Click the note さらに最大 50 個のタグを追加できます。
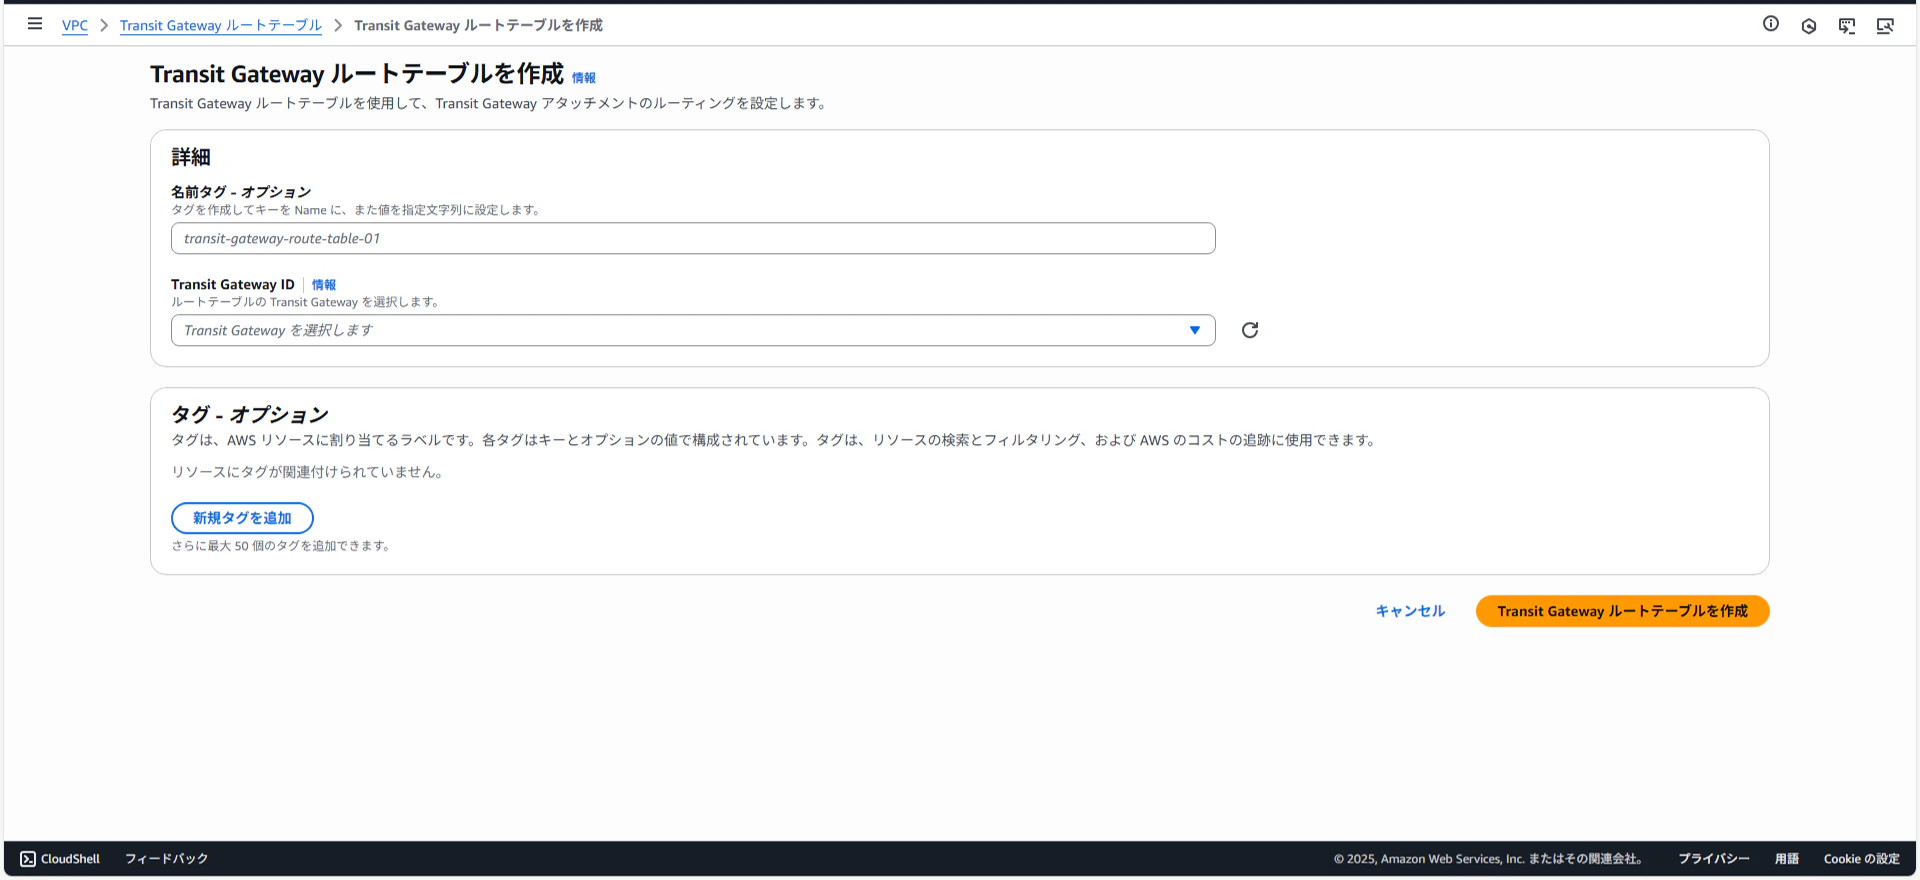This screenshot has height=880, width=1920. click(x=282, y=546)
